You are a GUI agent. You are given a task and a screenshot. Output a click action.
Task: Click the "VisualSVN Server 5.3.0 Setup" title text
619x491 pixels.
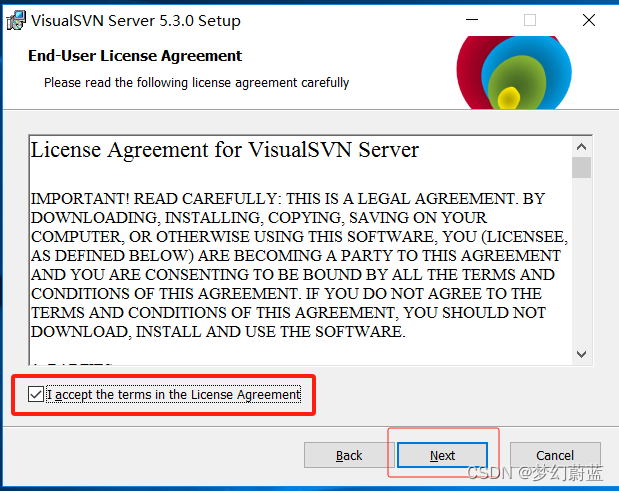click(x=136, y=21)
